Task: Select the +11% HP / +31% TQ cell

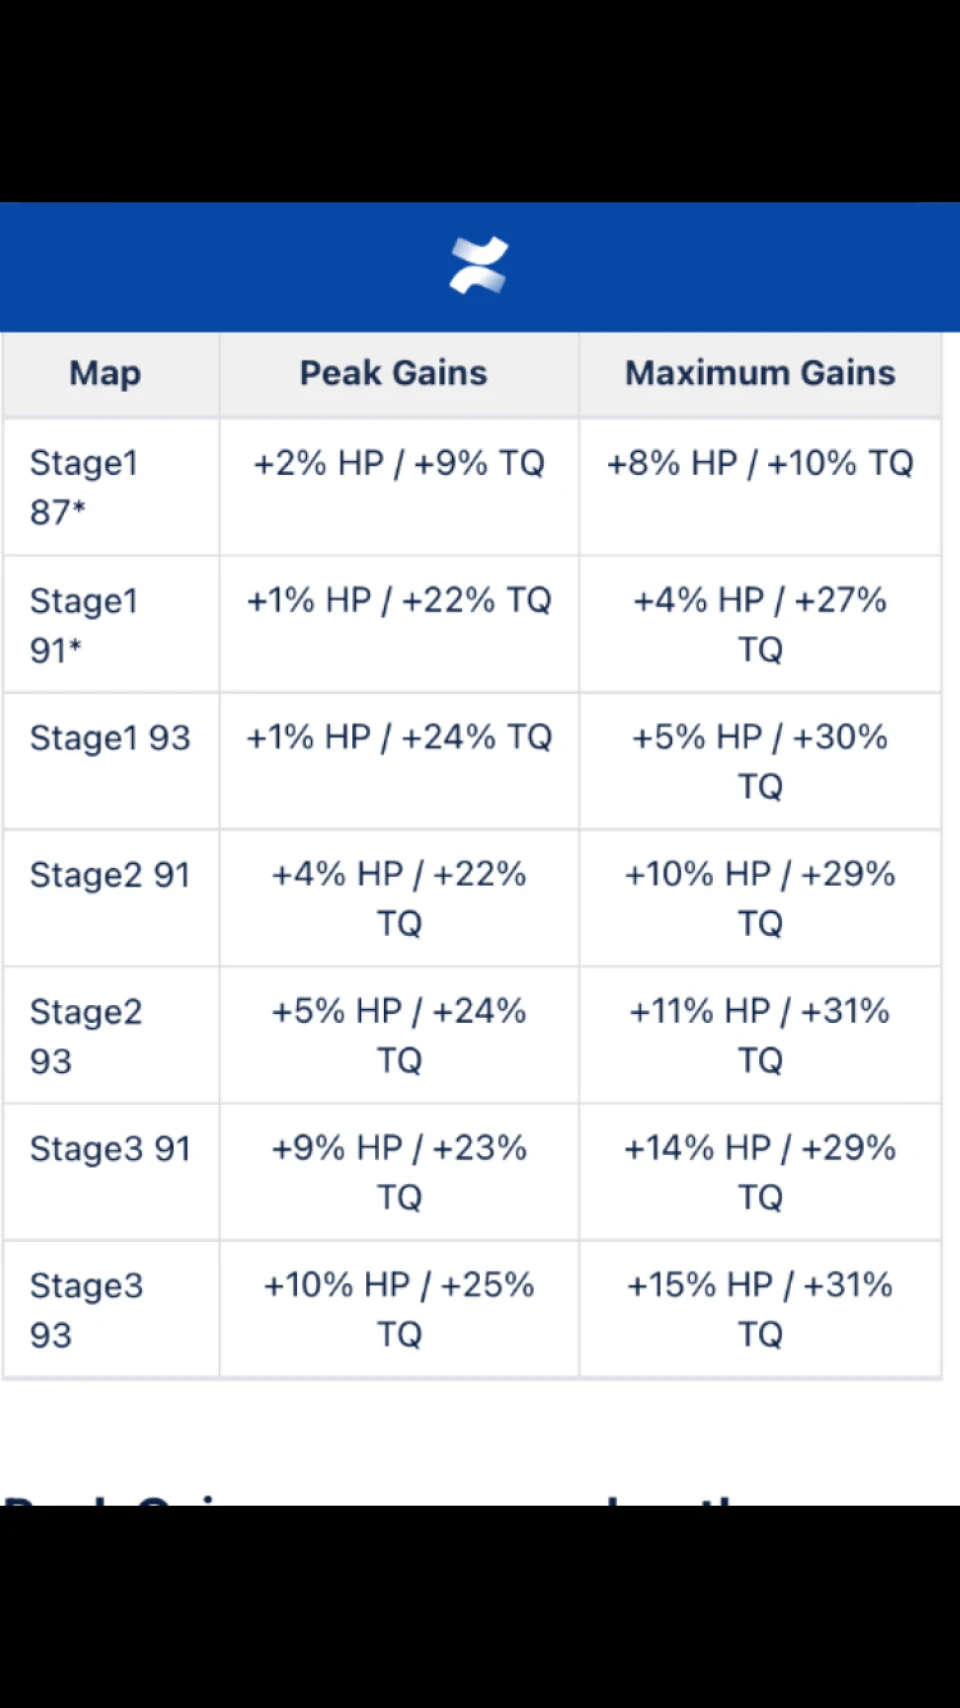Action: point(760,1035)
